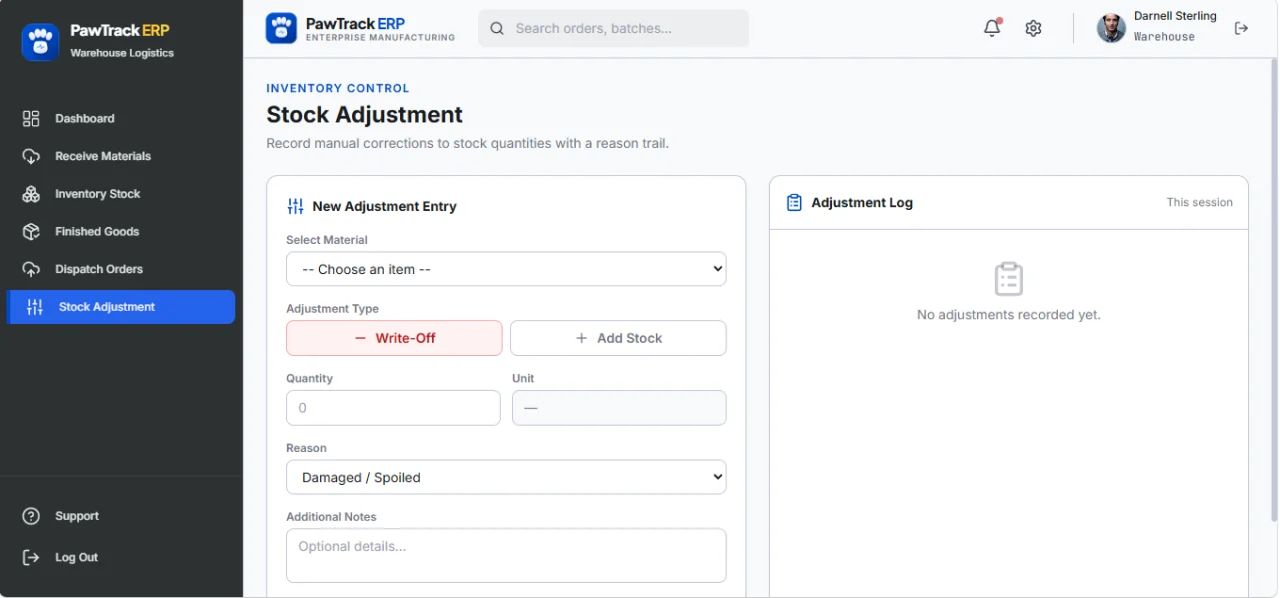Click the PawTrack paw logo in sidebar

tap(41, 41)
